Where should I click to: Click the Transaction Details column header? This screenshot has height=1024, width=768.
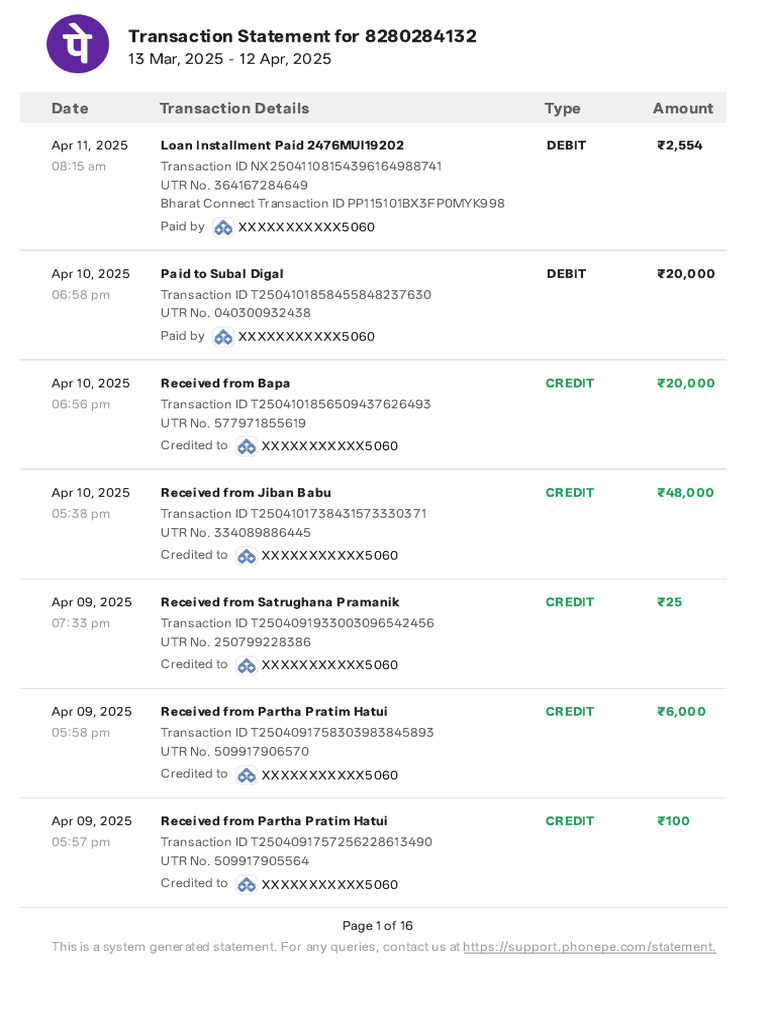(x=234, y=108)
